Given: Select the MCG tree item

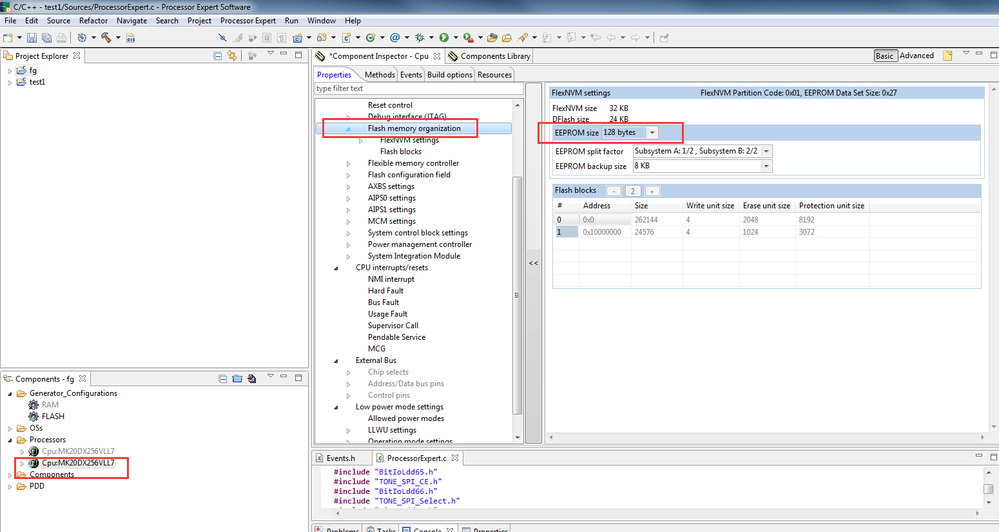Looking at the screenshot, I should tap(377, 349).
